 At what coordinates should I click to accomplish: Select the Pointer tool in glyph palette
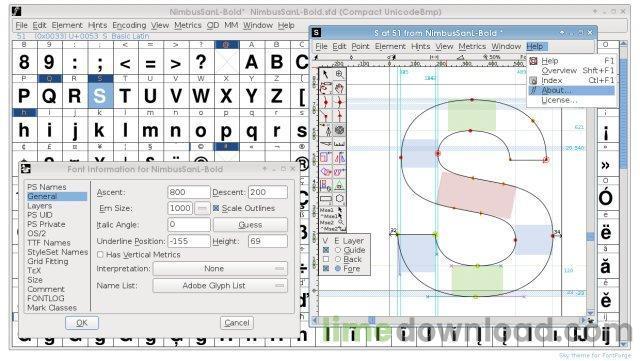tap(325, 74)
